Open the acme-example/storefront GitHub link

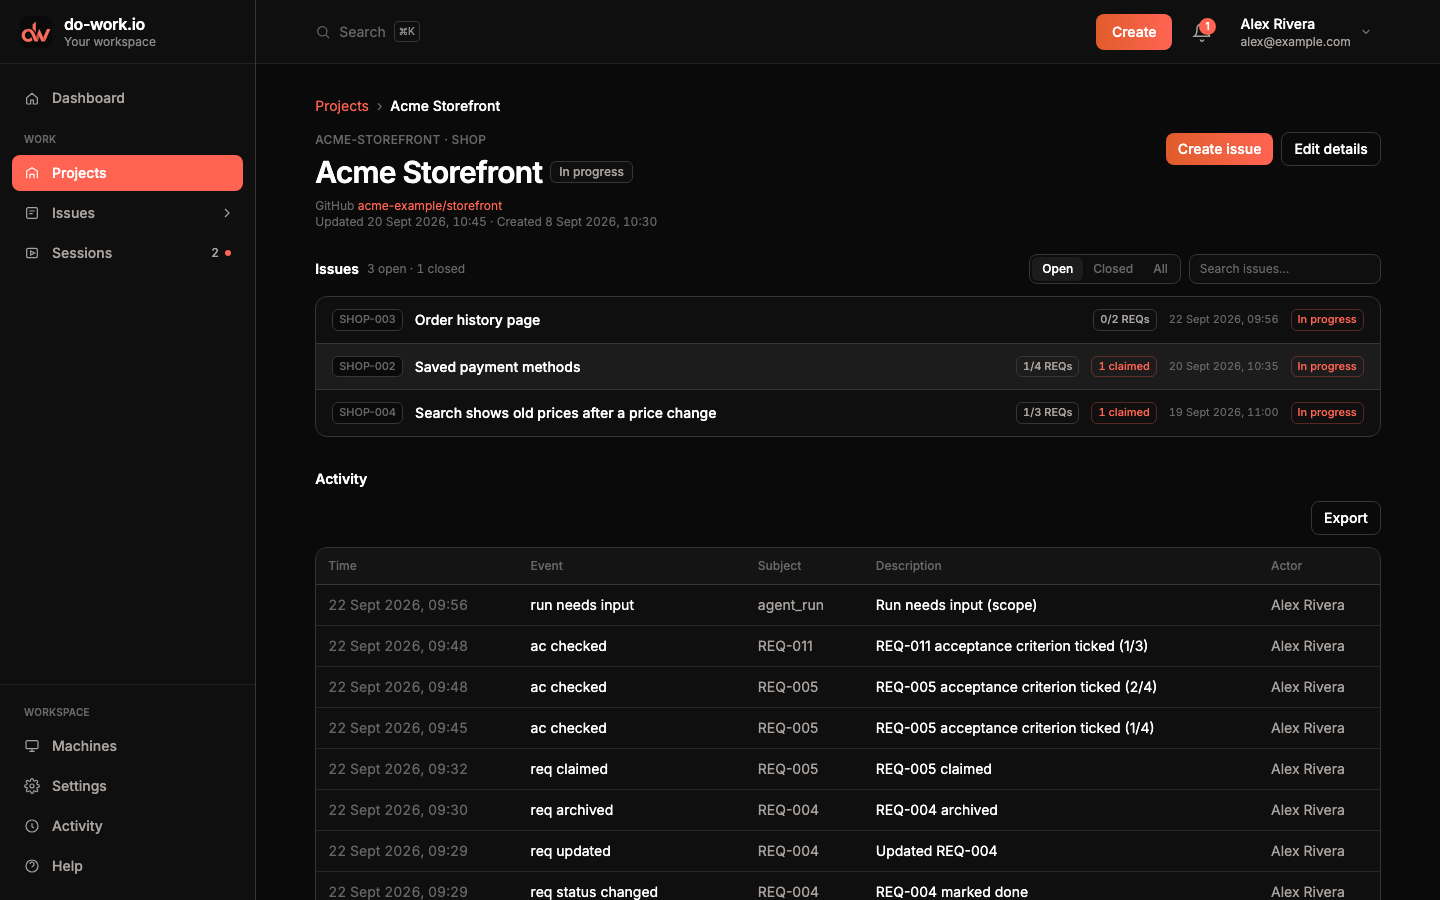(430, 206)
